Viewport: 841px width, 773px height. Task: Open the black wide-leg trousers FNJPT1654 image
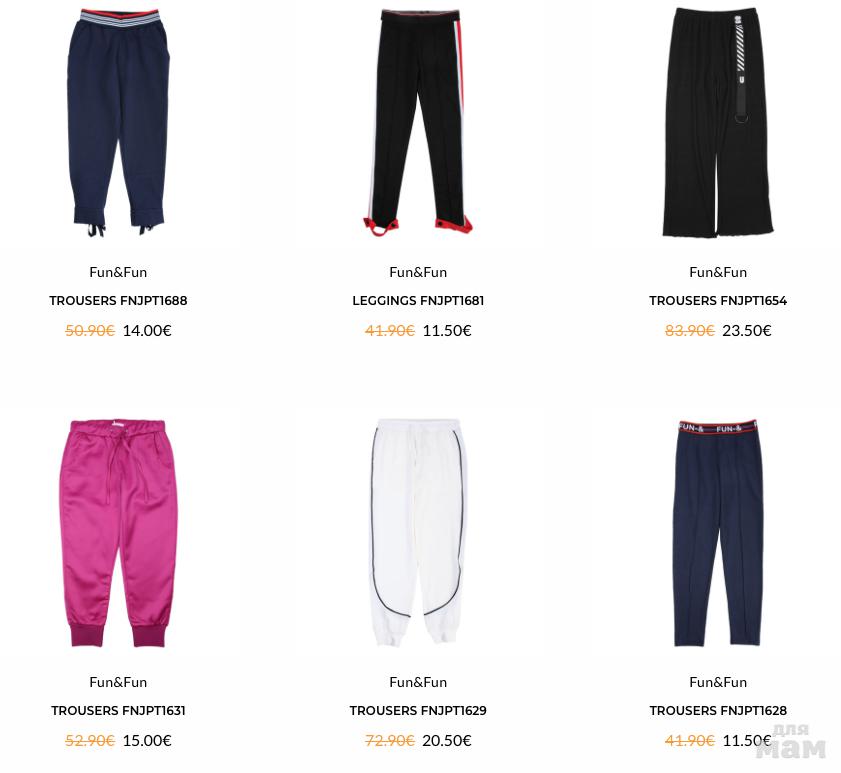point(718,122)
